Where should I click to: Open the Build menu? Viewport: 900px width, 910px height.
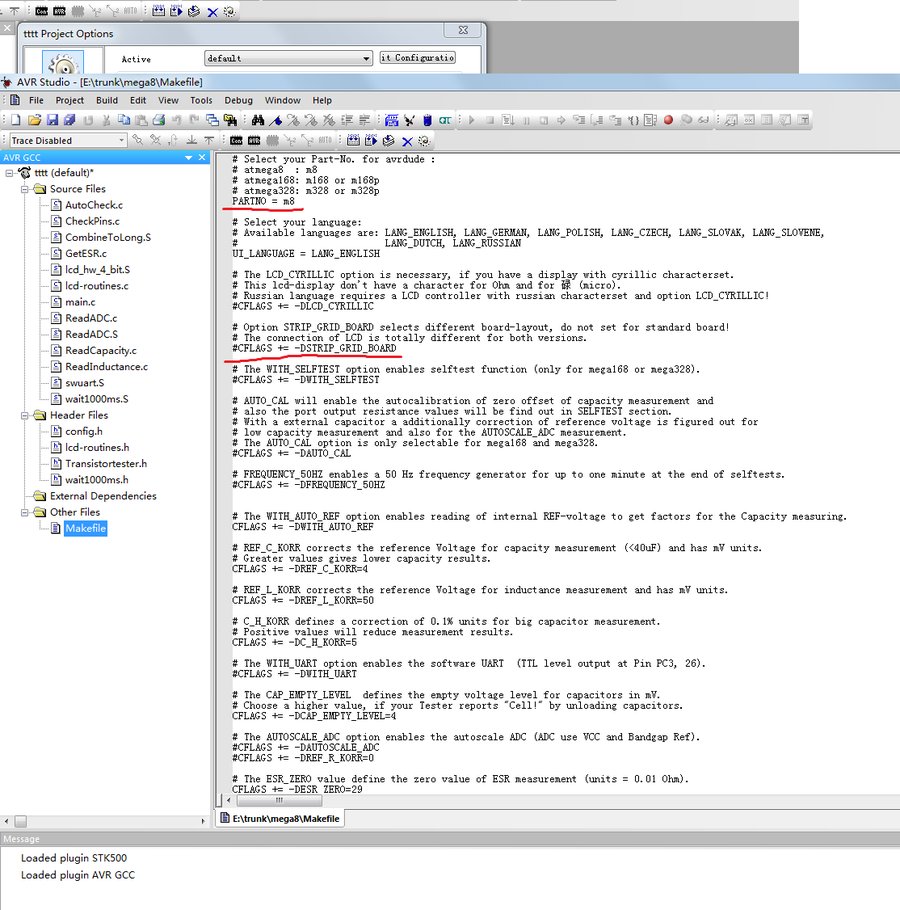pyautogui.click(x=107, y=100)
